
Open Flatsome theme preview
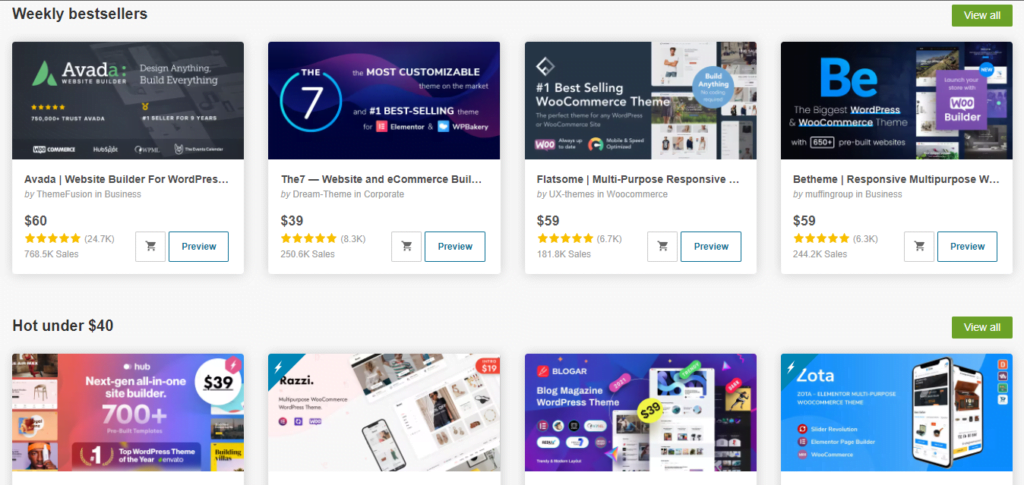[711, 246]
